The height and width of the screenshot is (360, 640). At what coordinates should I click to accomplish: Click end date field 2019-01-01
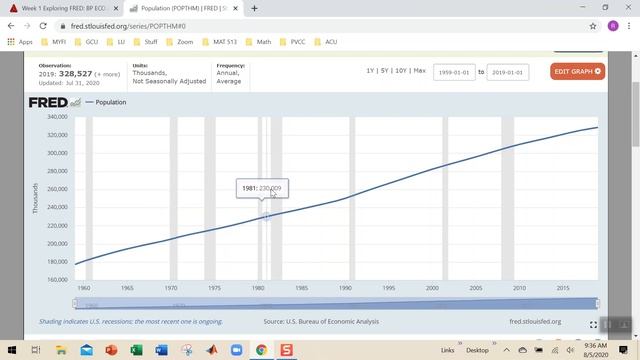point(508,72)
